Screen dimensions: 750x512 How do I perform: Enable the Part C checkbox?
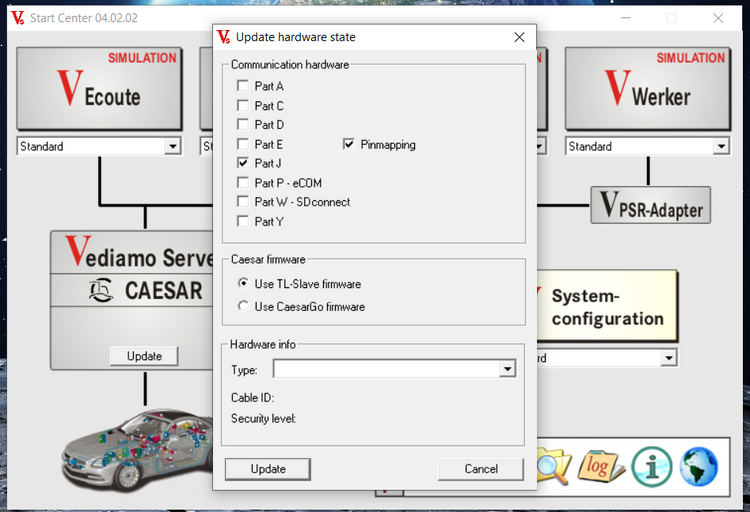[x=243, y=105]
